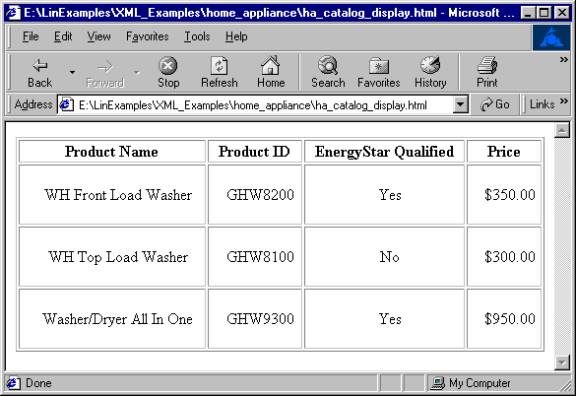The image size is (576, 396).
Task: Click the Links toolbar label
Action: (542, 105)
